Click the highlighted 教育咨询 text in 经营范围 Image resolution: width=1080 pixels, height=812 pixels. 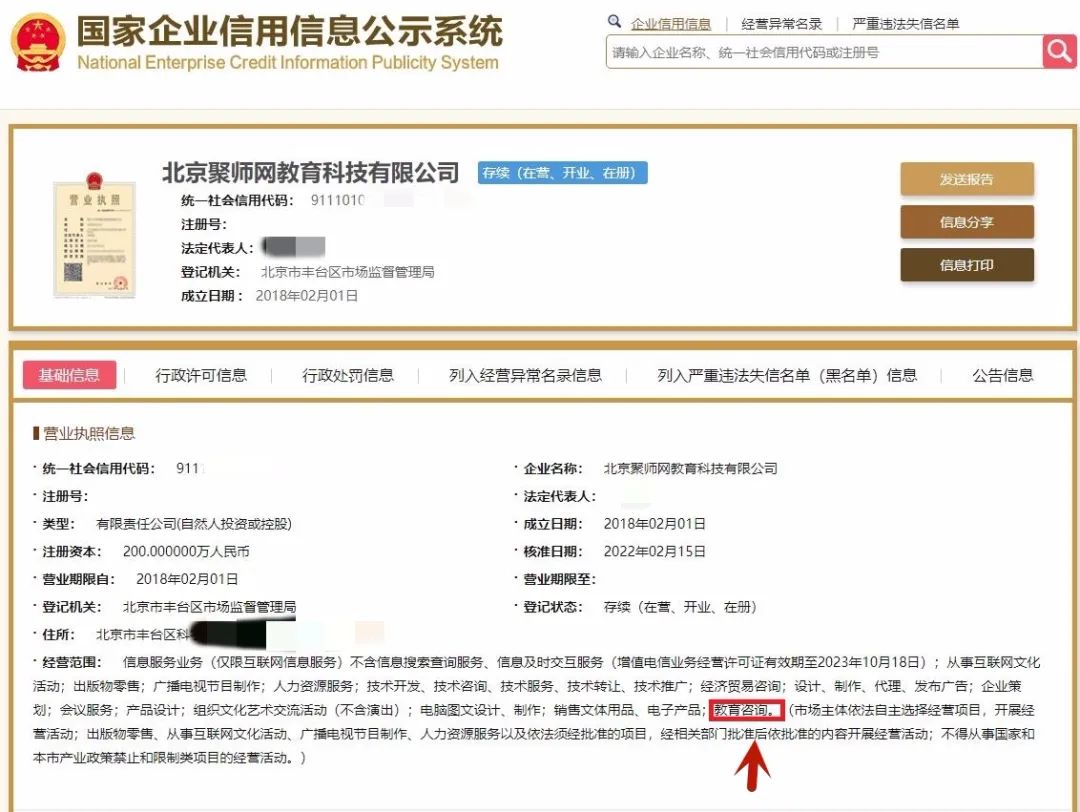[747, 710]
